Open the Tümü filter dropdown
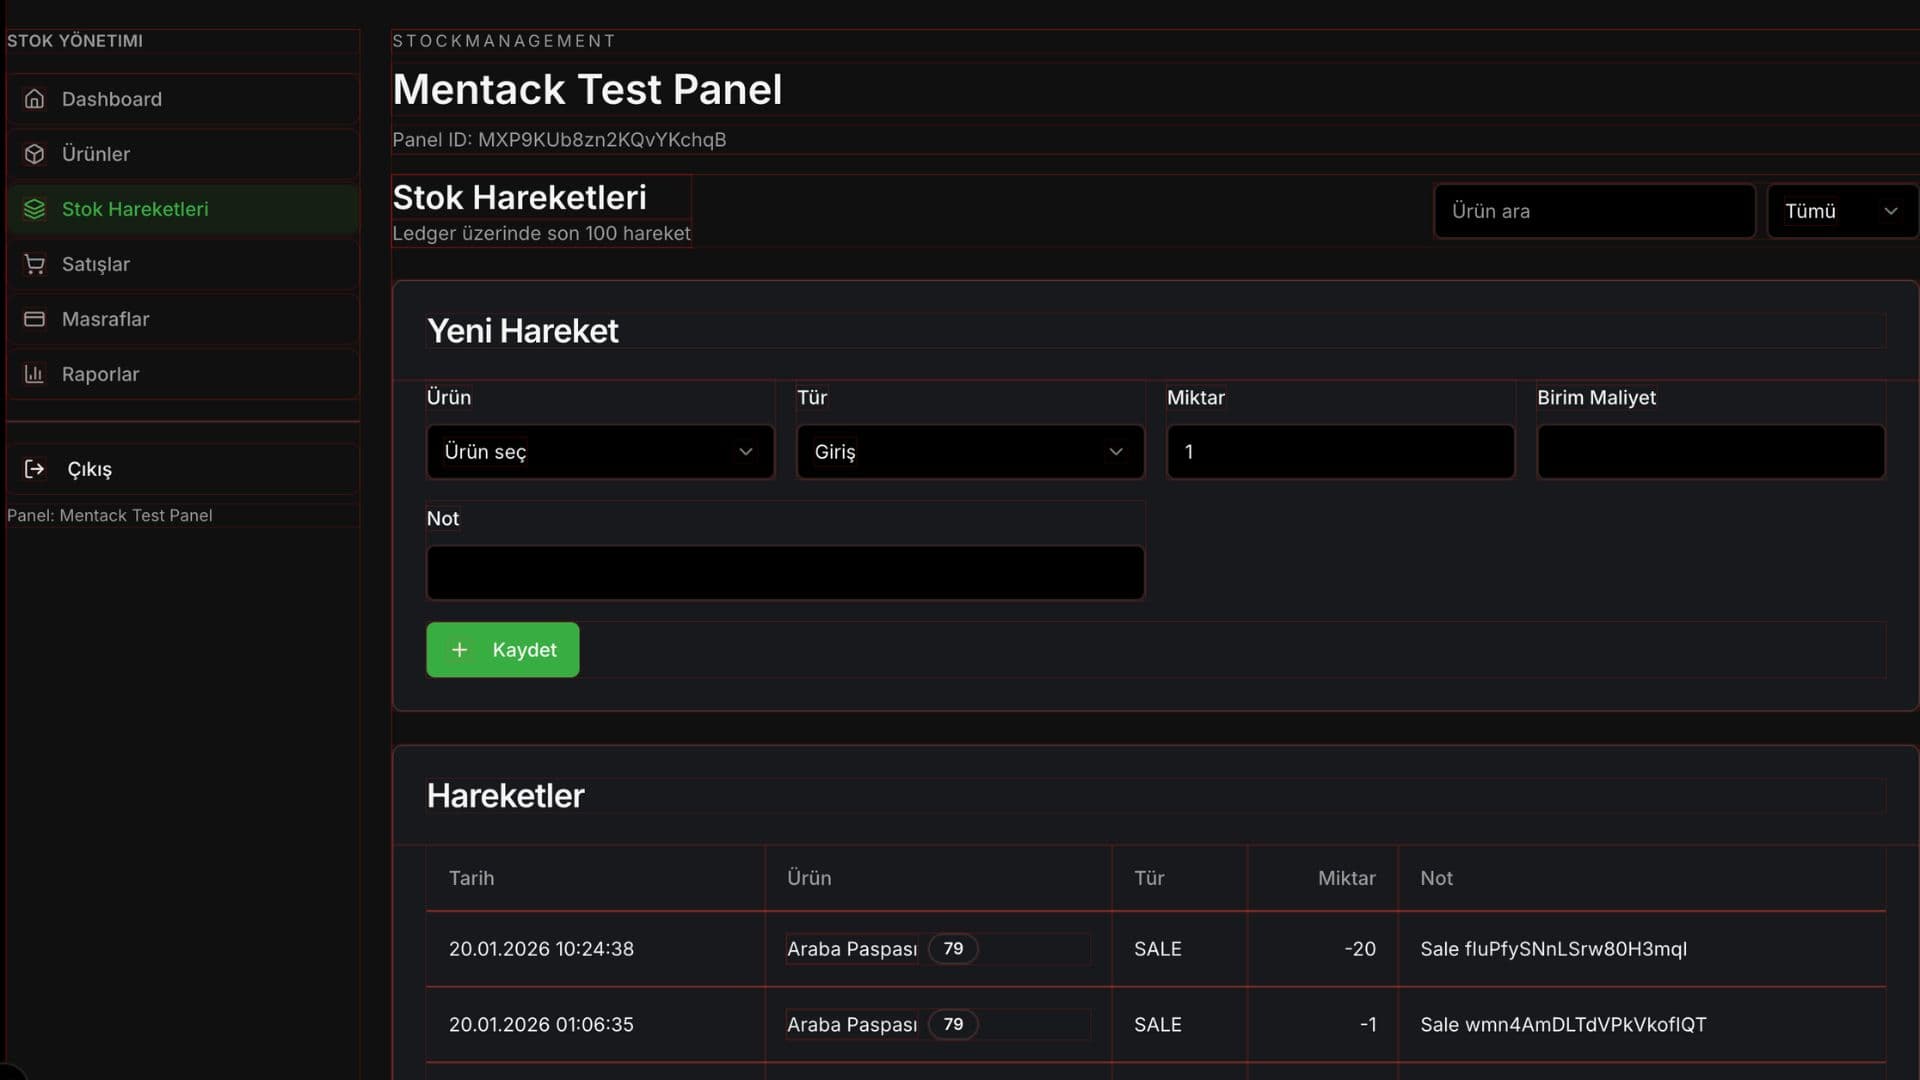1920x1080 pixels. click(1840, 211)
